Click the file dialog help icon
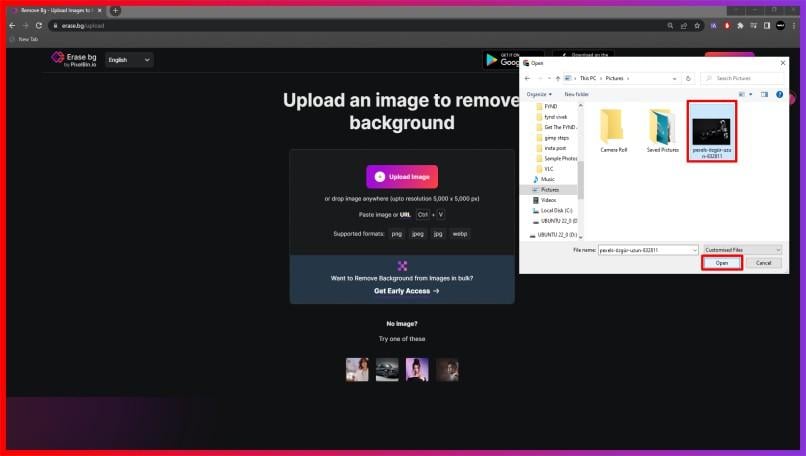The height and width of the screenshot is (456, 806). coord(779,94)
